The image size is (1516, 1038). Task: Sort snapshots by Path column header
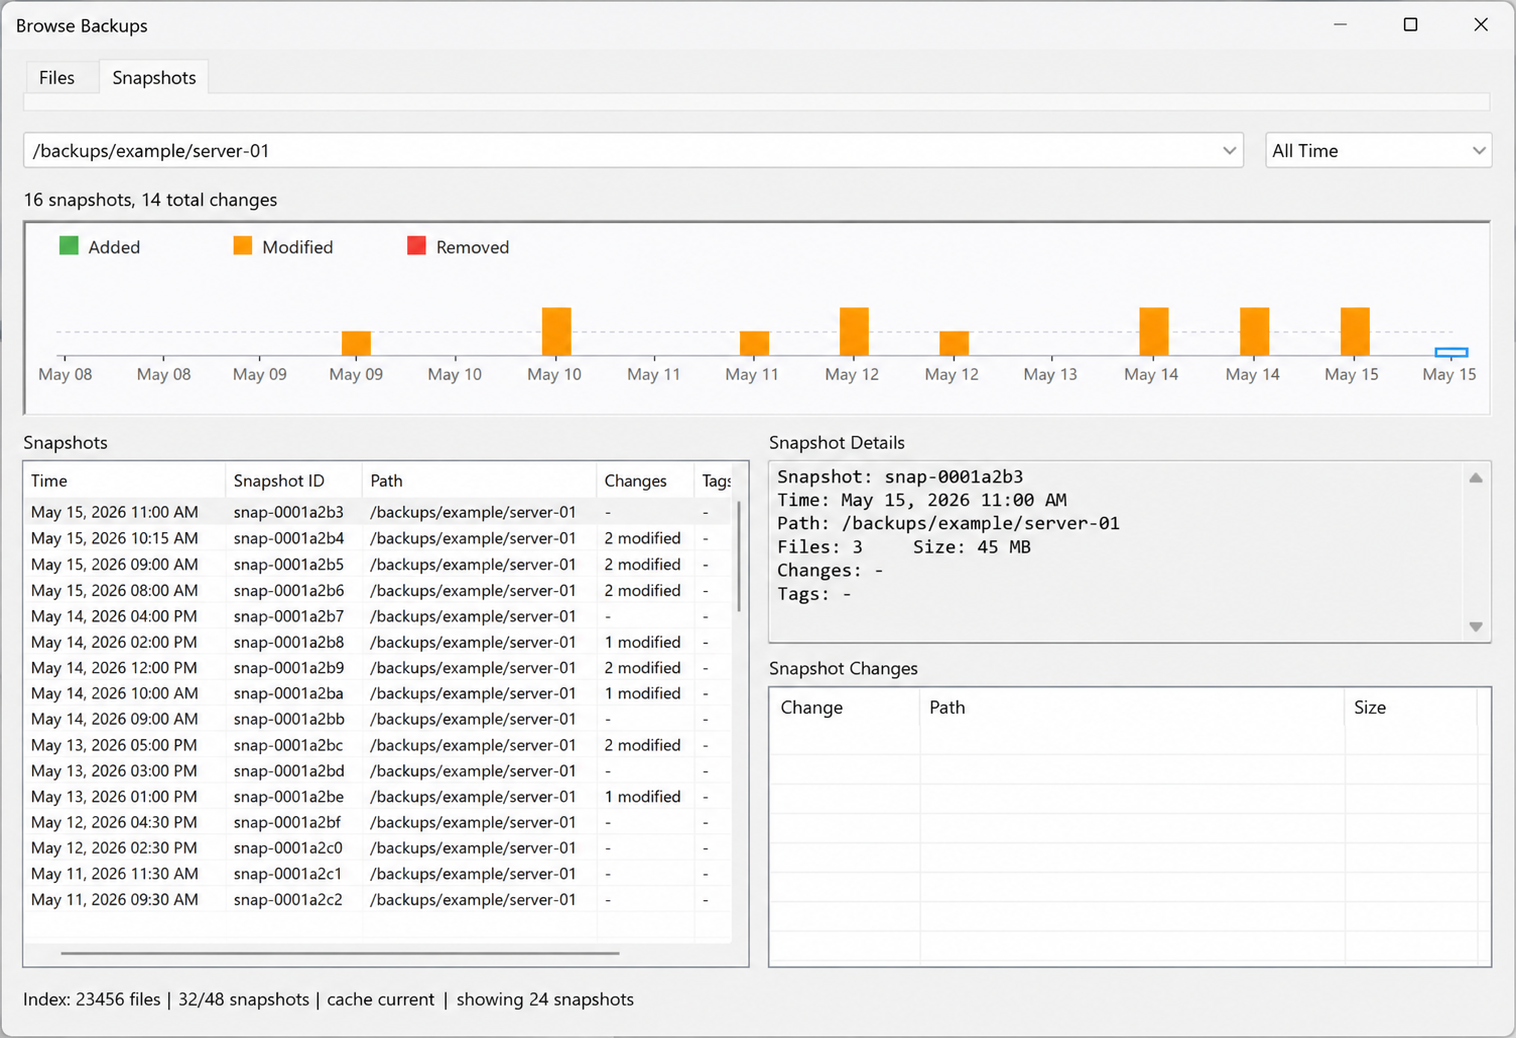[479, 481]
